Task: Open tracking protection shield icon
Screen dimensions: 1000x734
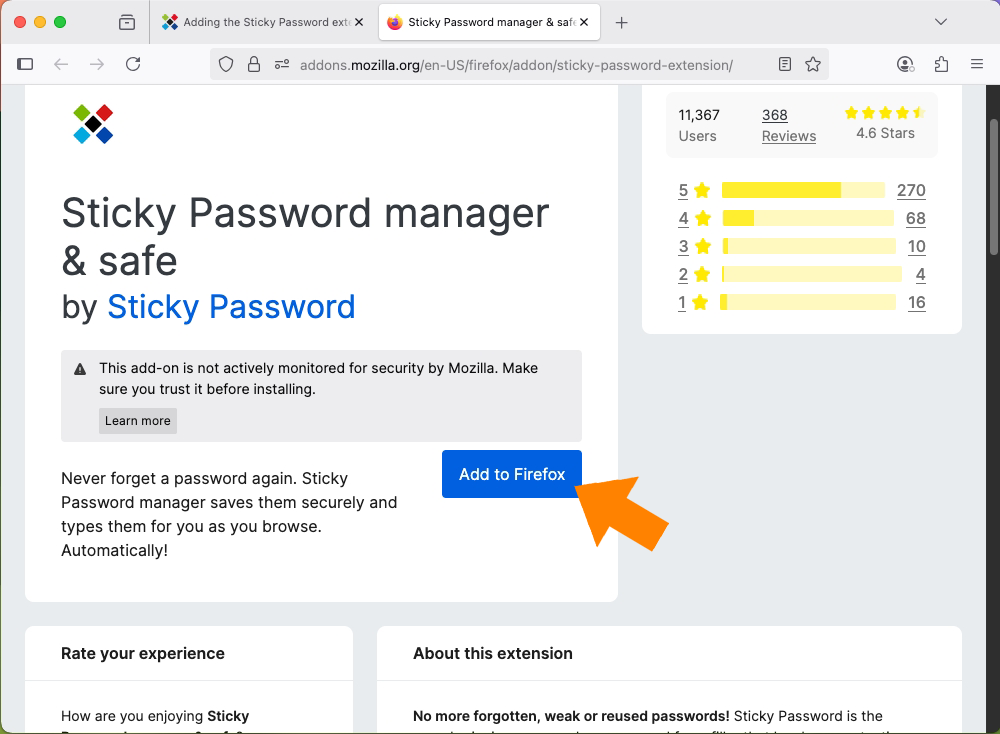Action: point(226,64)
